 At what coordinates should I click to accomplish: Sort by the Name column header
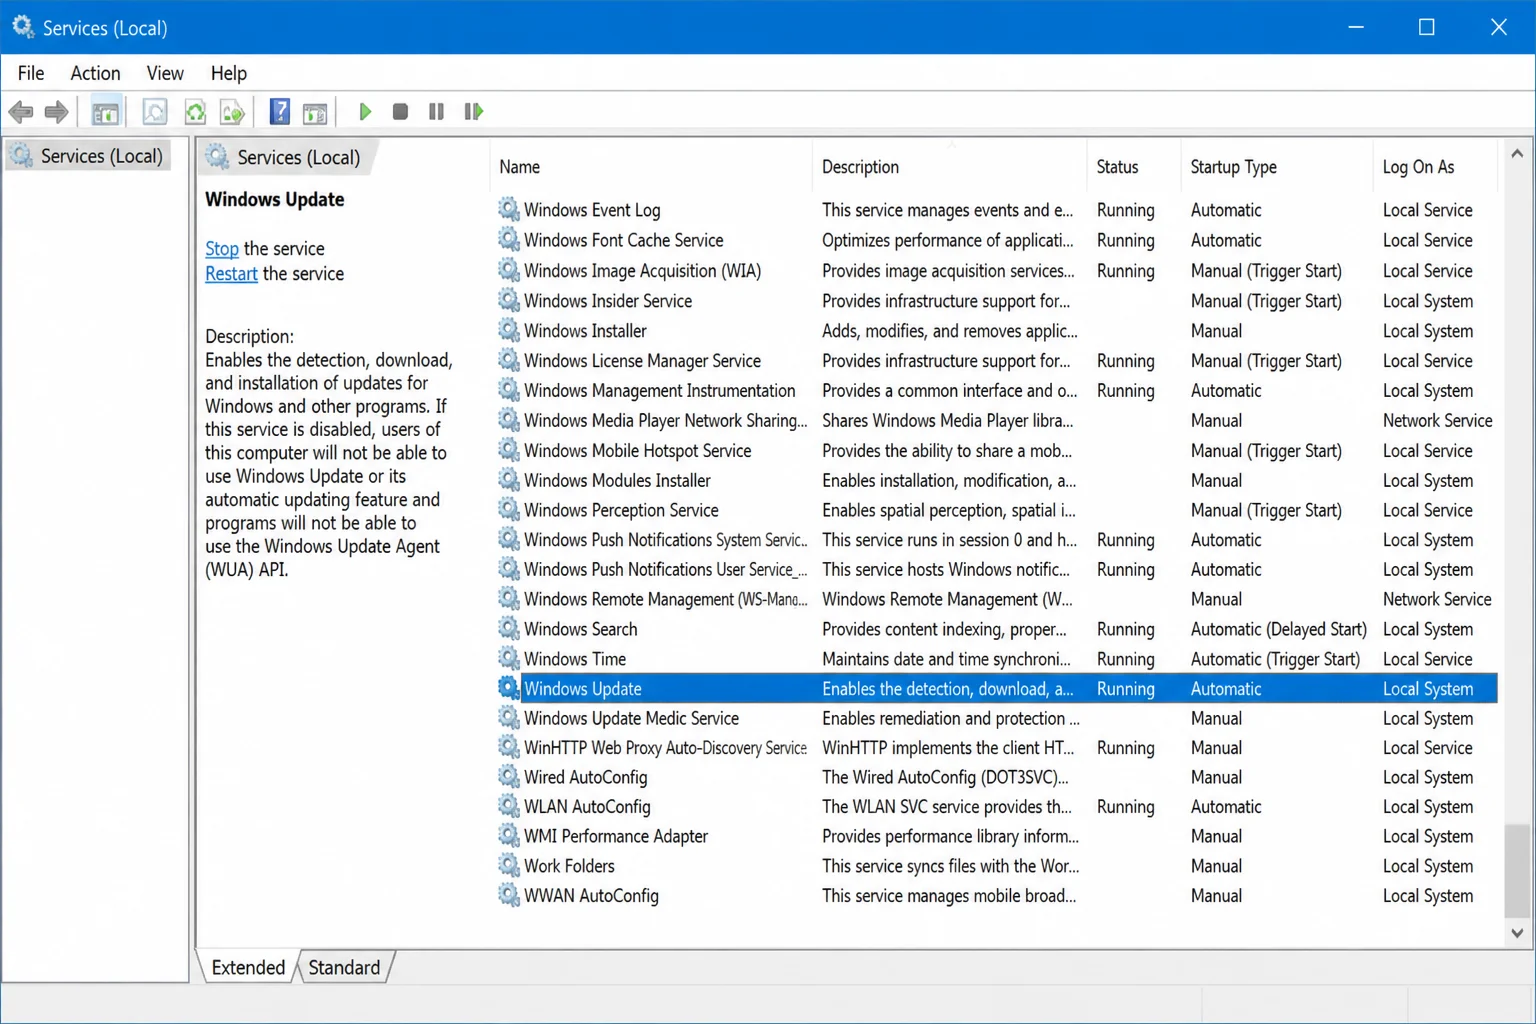(x=651, y=167)
